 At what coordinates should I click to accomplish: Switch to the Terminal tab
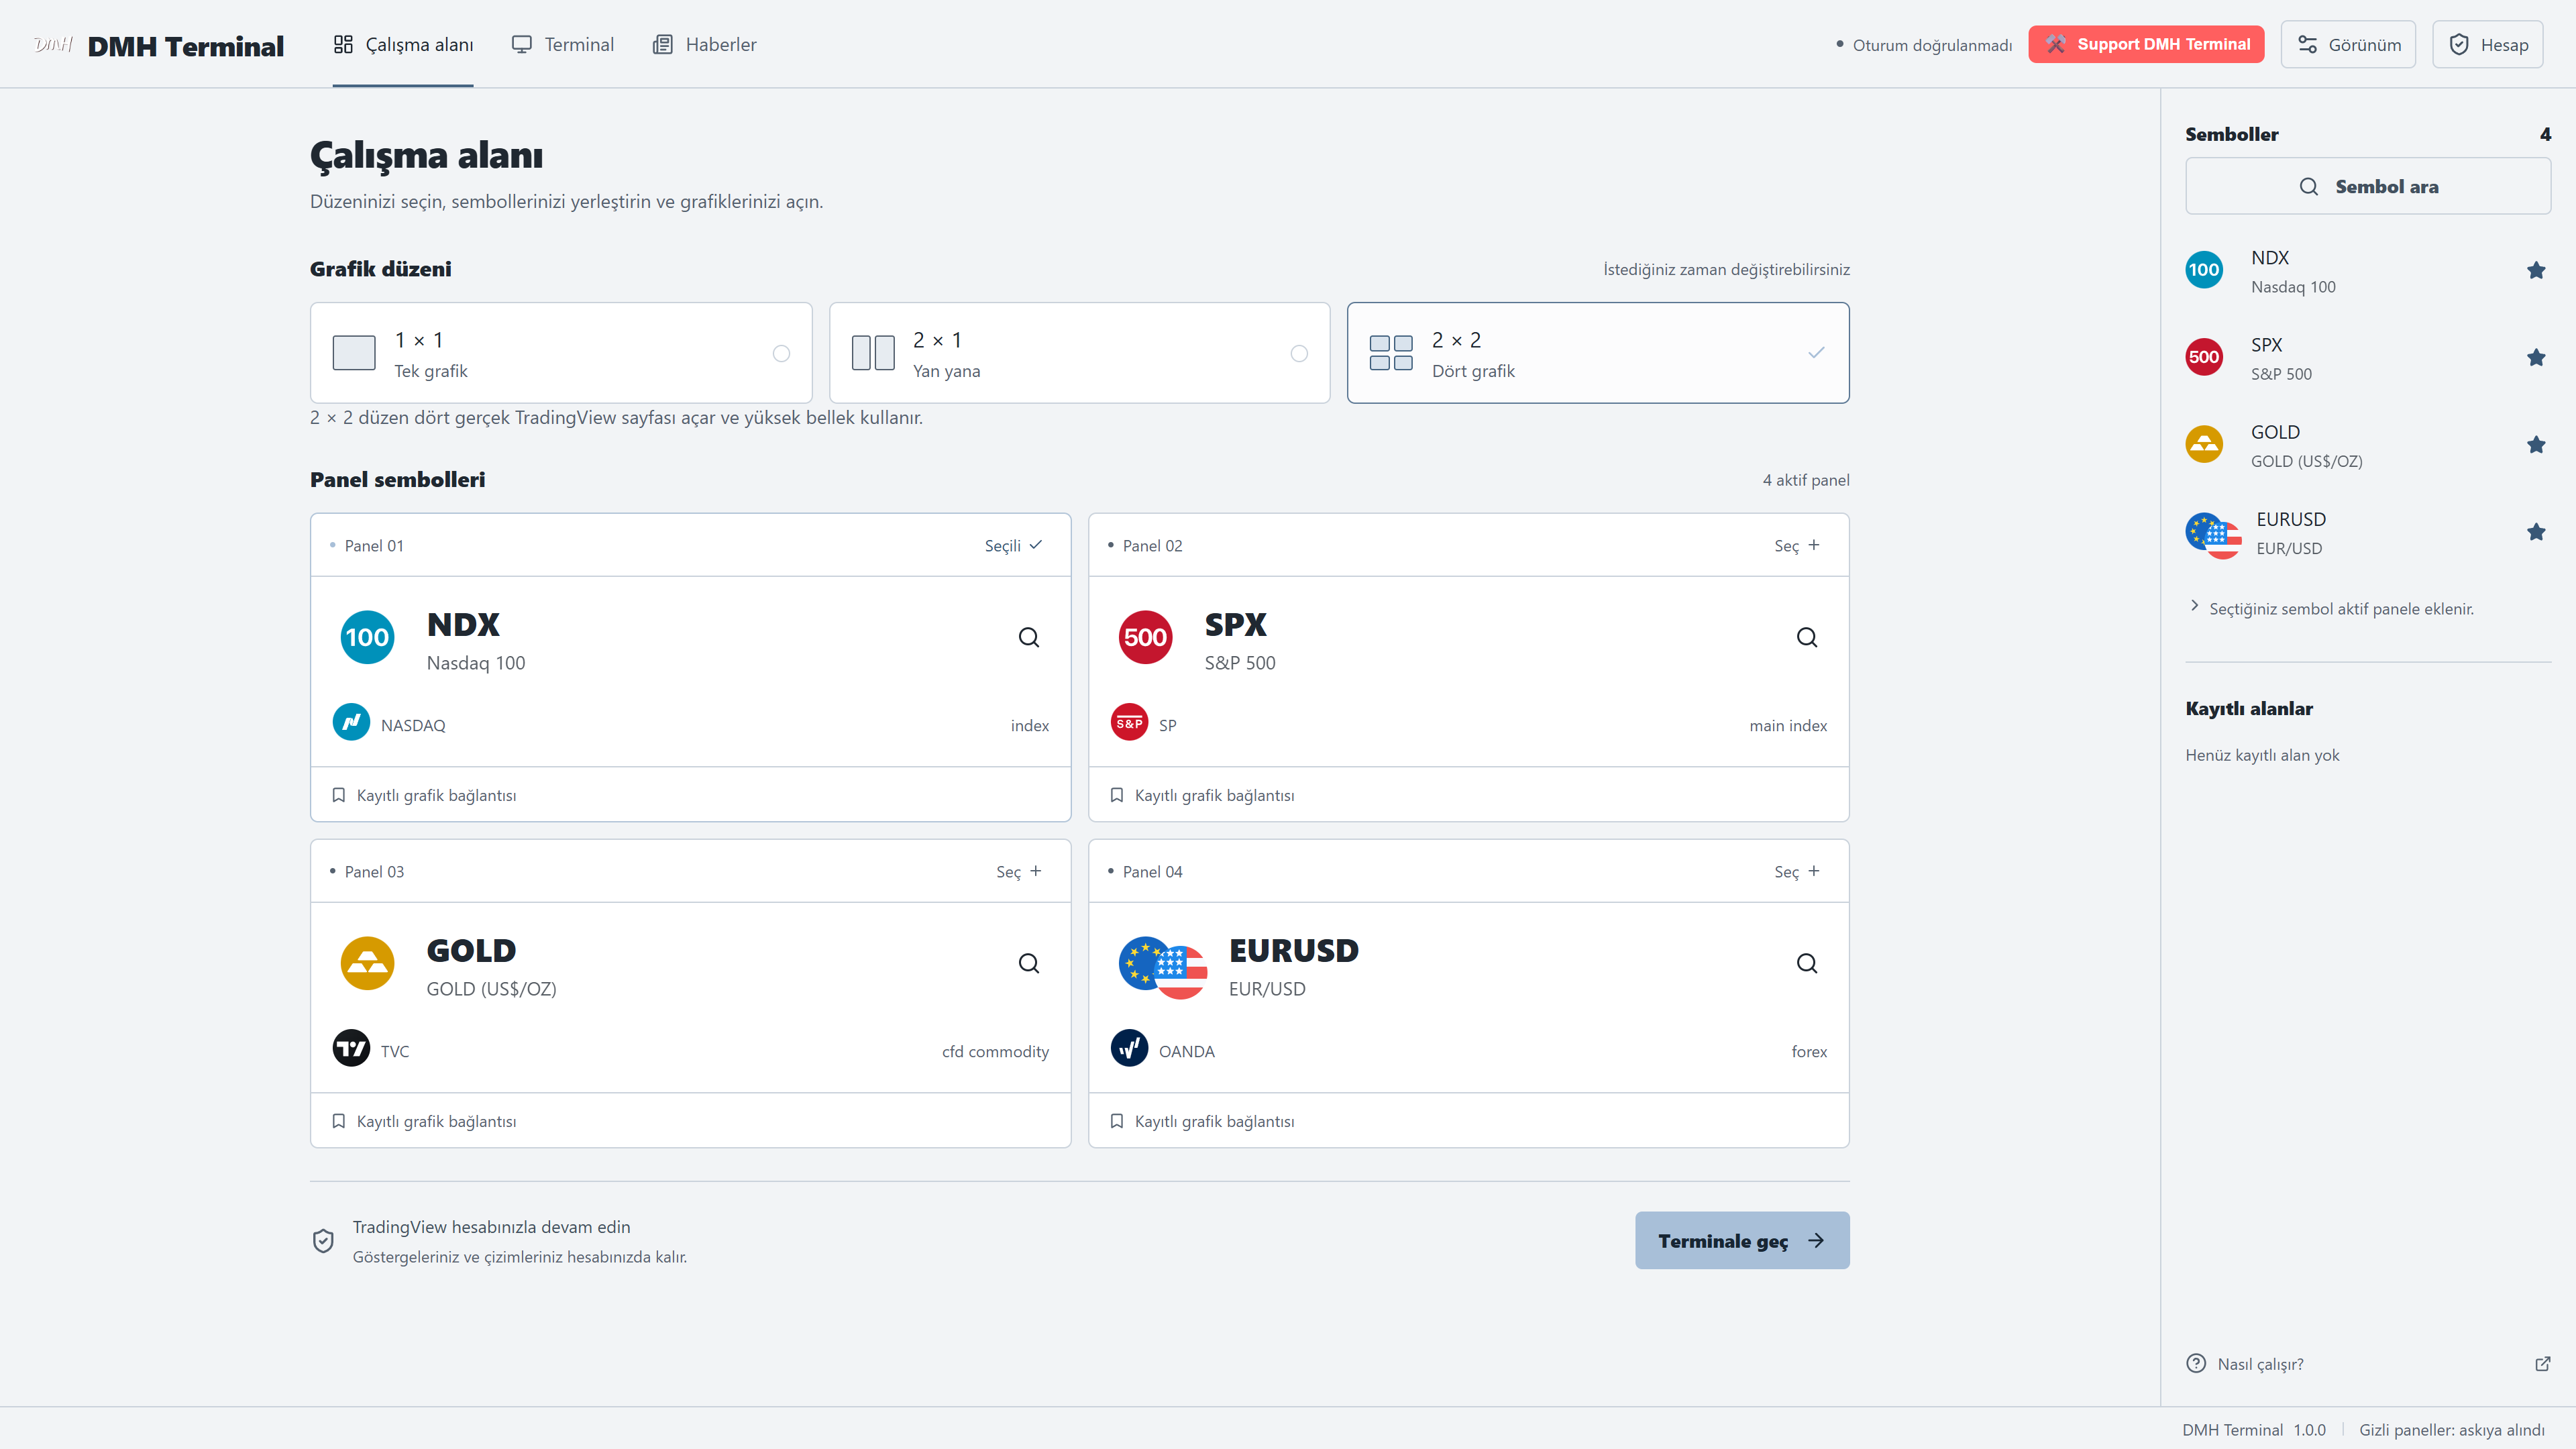(562, 44)
